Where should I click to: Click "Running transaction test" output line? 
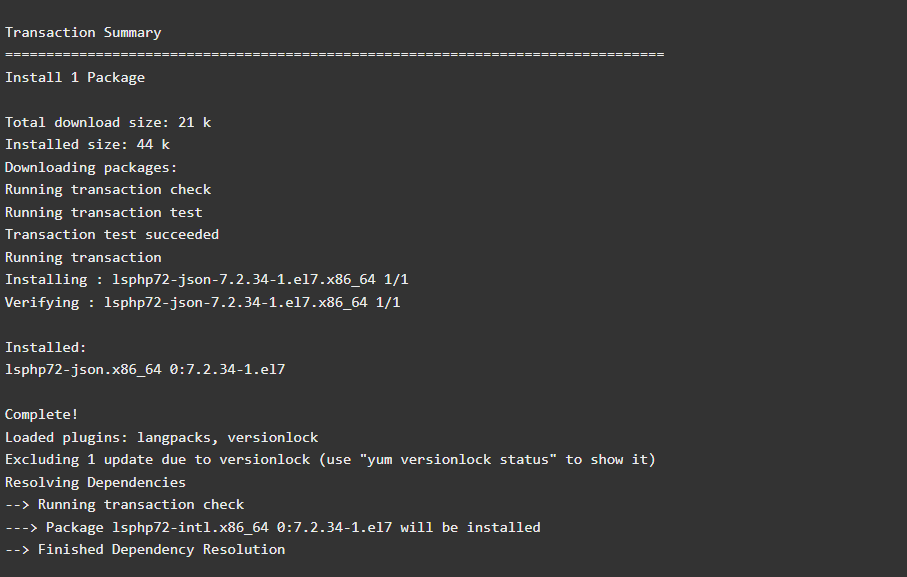[104, 212]
